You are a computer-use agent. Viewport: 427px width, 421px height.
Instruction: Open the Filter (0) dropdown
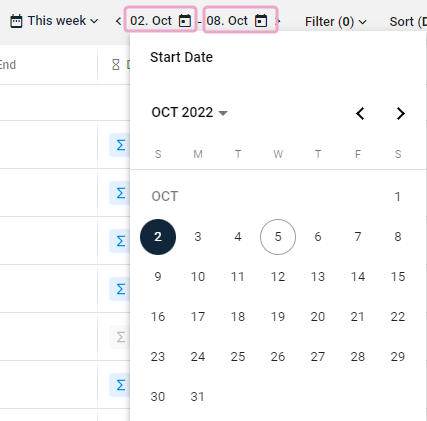(x=336, y=22)
